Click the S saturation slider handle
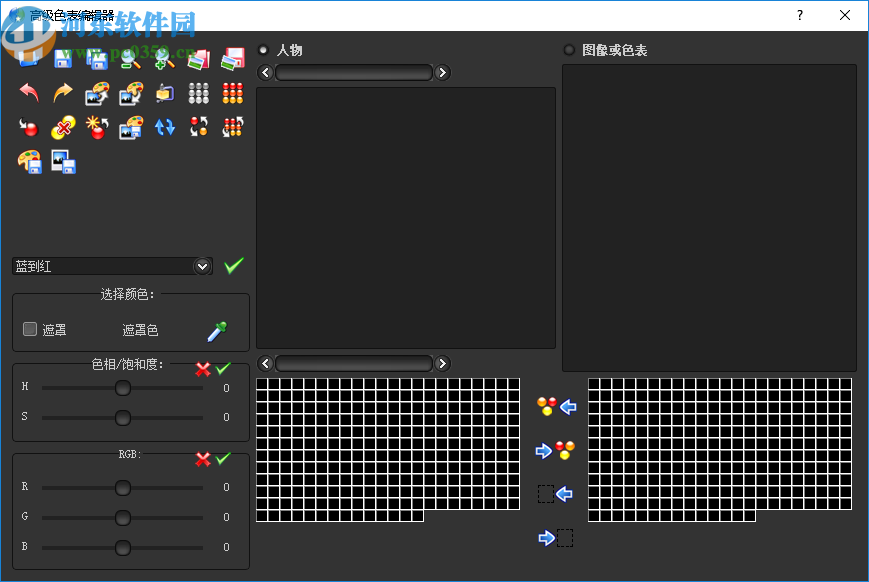 pyautogui.click(x=123, y=417)
